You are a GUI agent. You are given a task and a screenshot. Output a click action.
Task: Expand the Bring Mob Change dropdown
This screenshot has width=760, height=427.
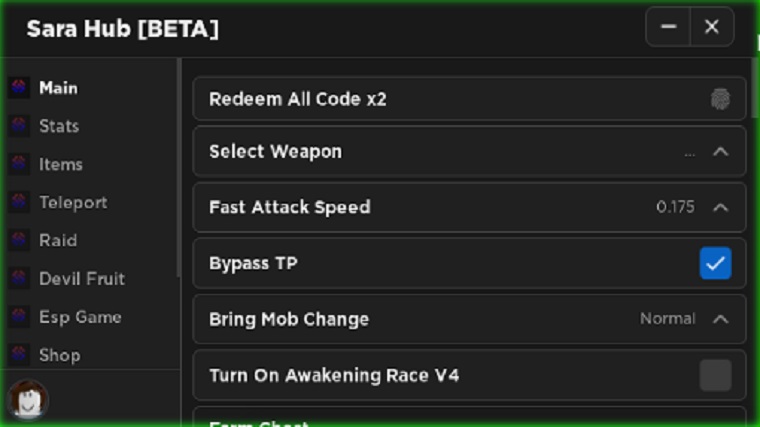click(x=719, y=320)
